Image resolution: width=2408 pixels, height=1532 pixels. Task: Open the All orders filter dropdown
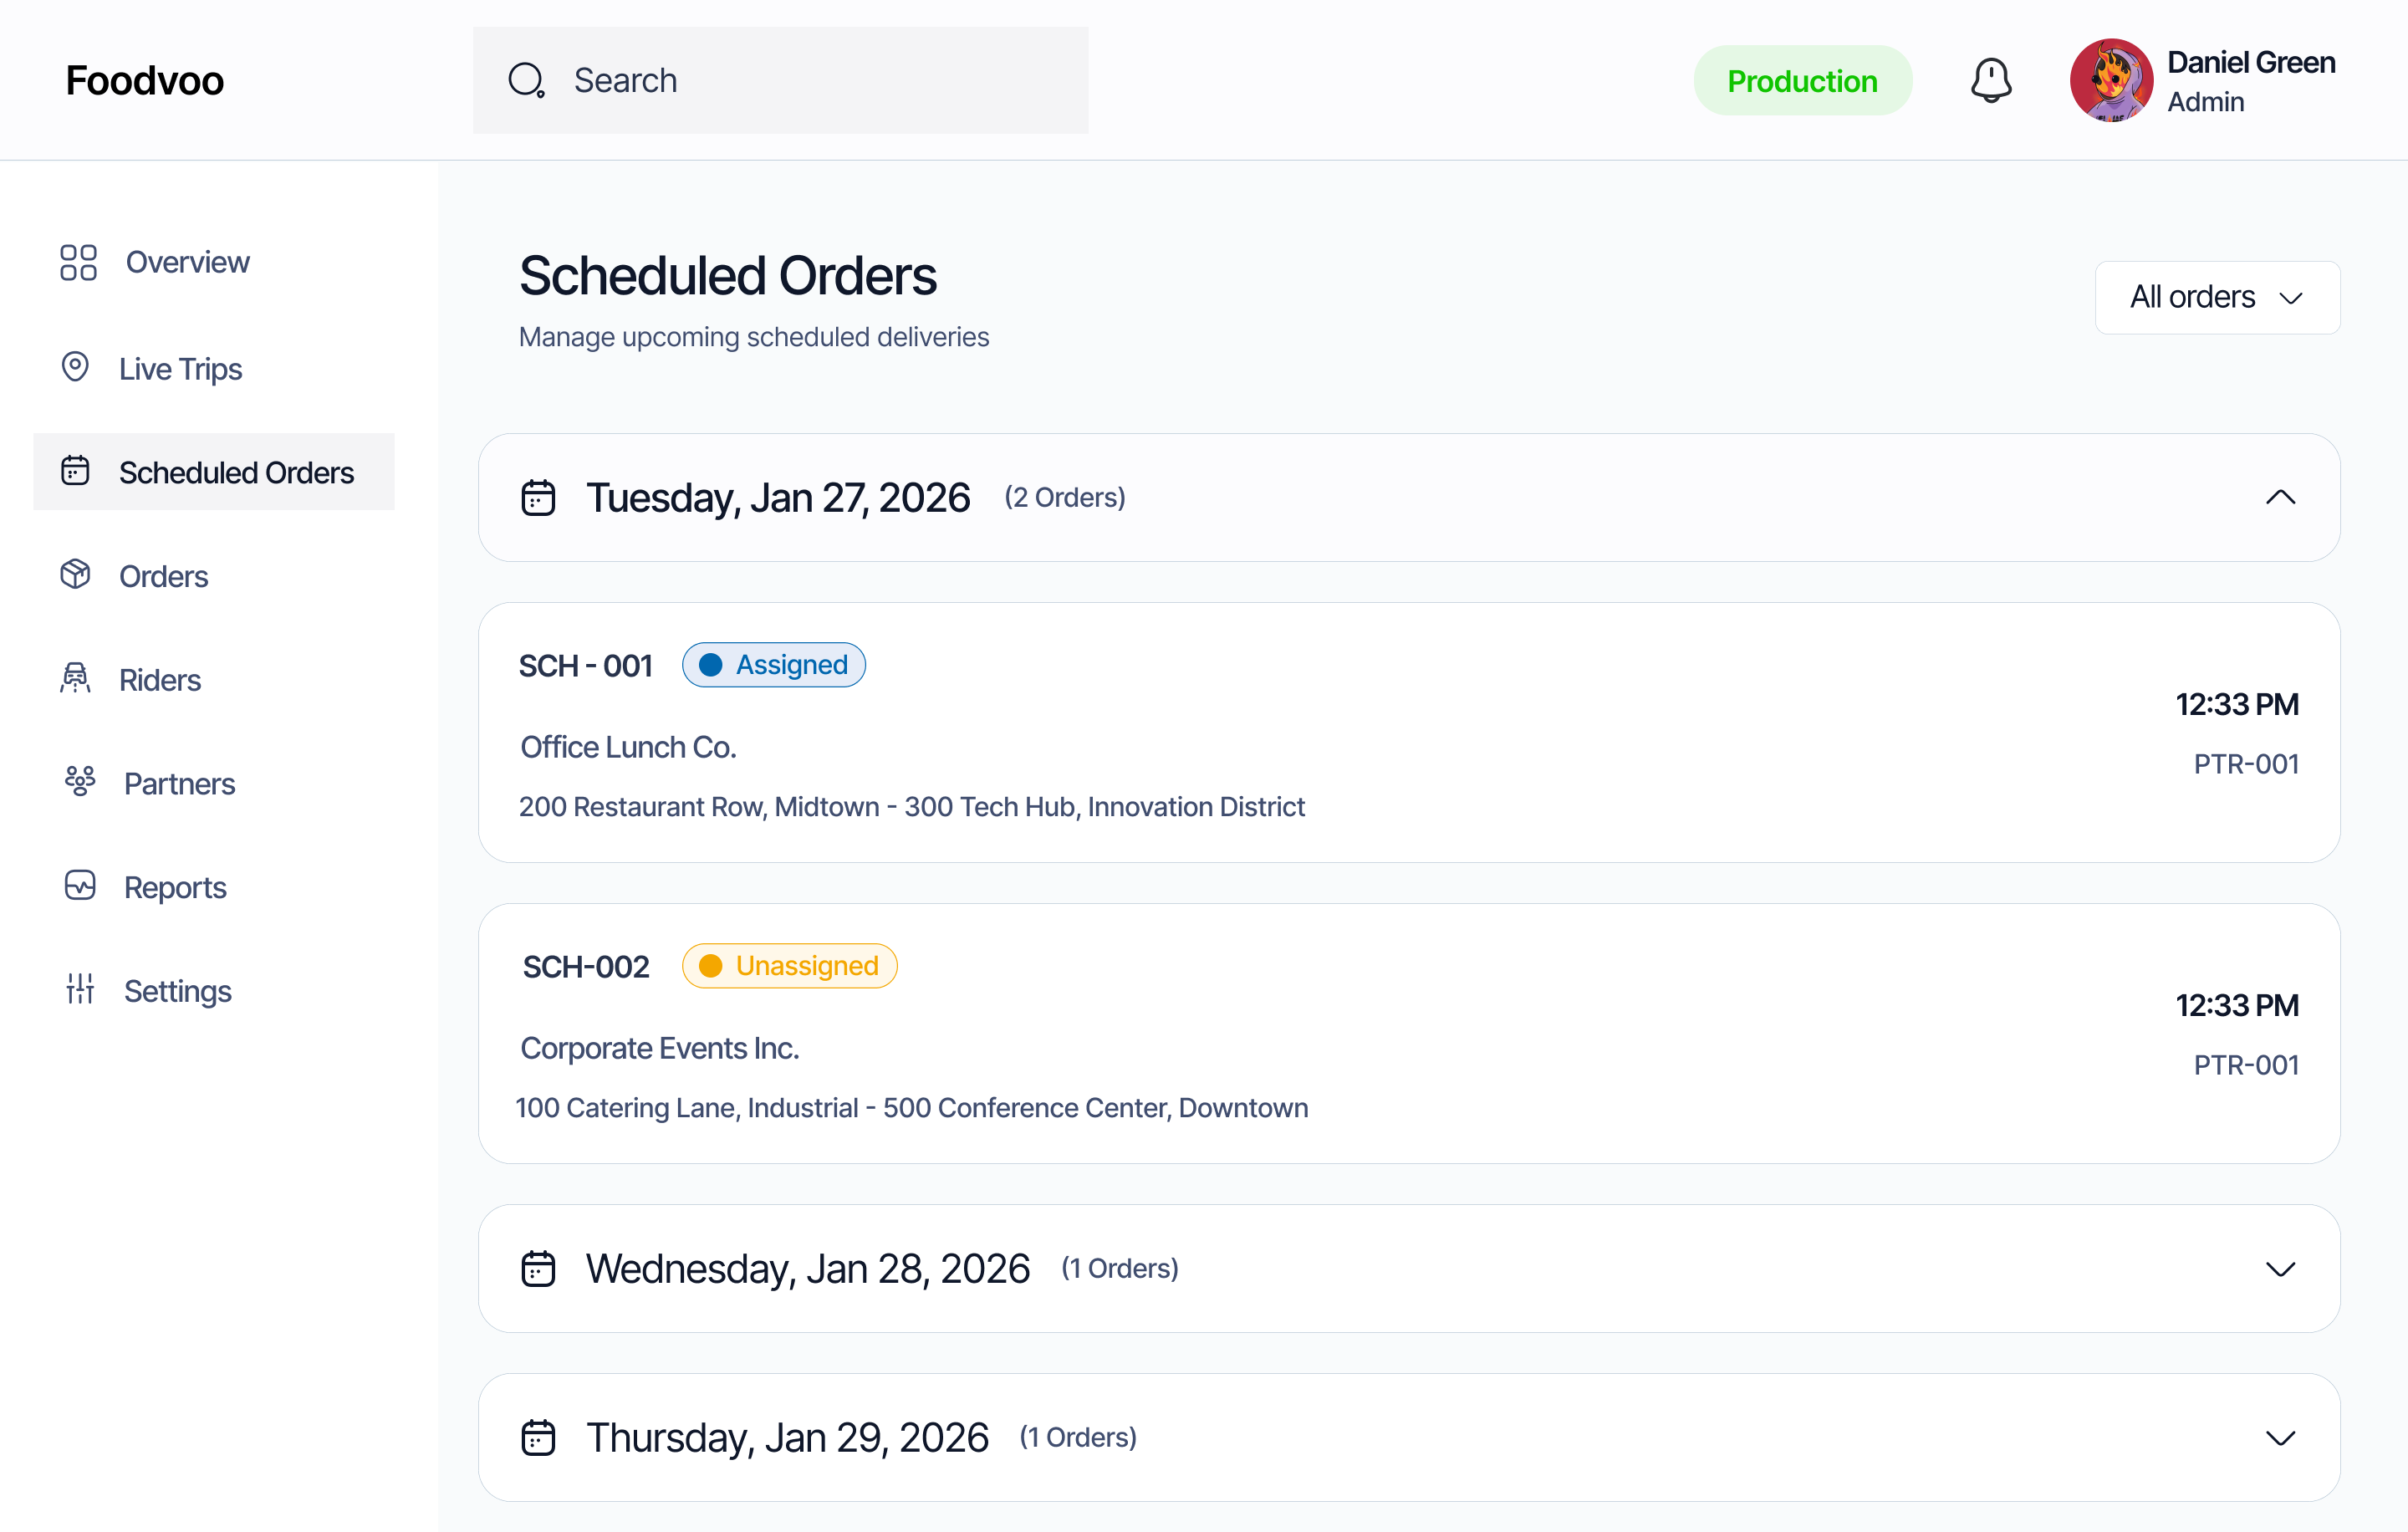(2217, 297)
